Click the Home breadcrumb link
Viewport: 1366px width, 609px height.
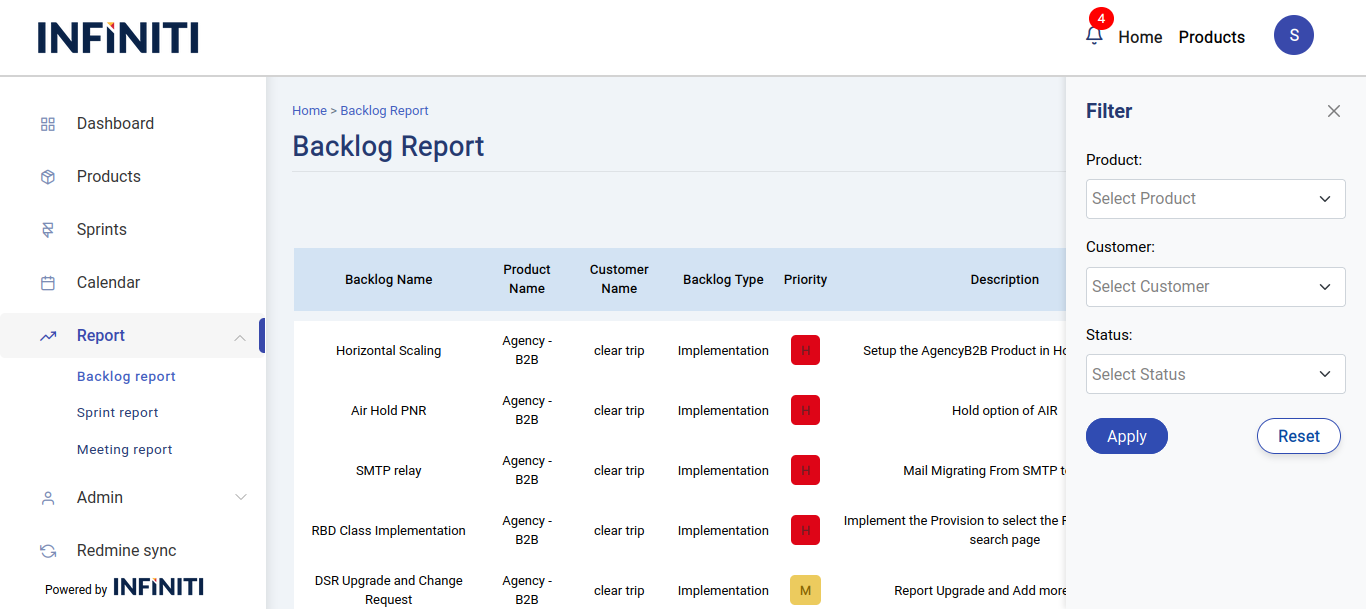(309, 111)
